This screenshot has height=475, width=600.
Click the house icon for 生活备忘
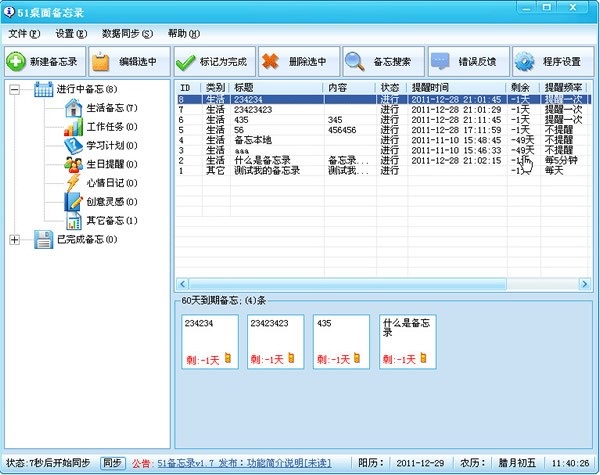click(x=73, y=108)
